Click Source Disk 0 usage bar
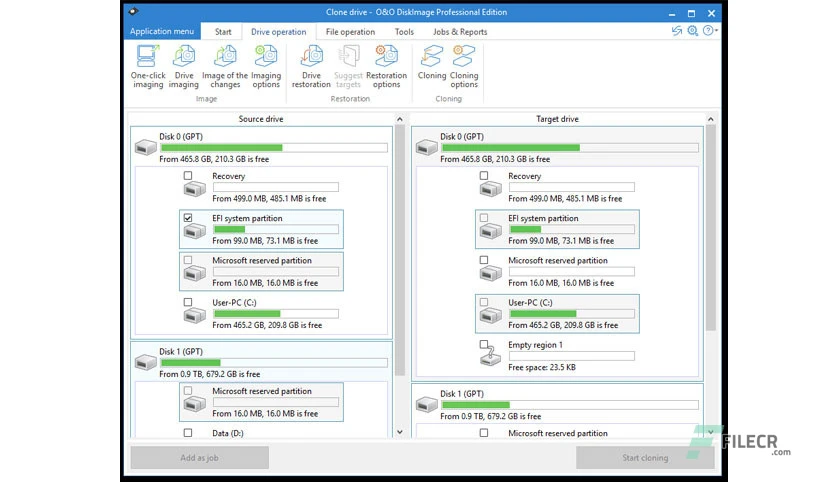Viewport: 836px width, 484px height. 274,148
